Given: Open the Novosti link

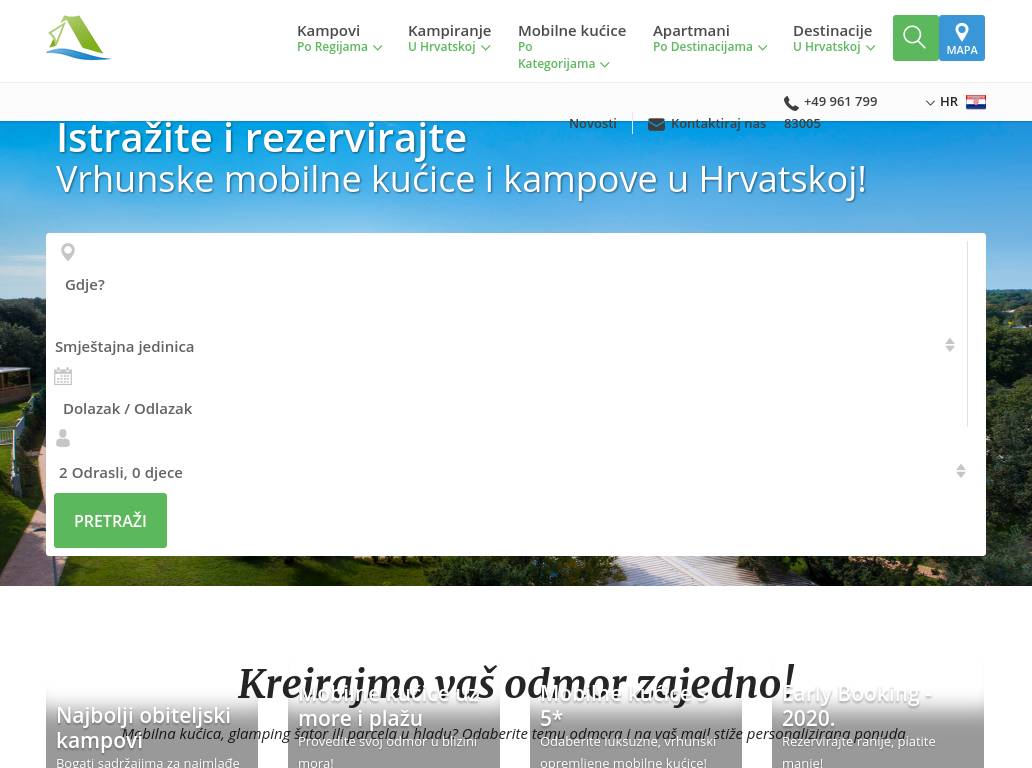Looking at the screenshot, I should [592, 124].
